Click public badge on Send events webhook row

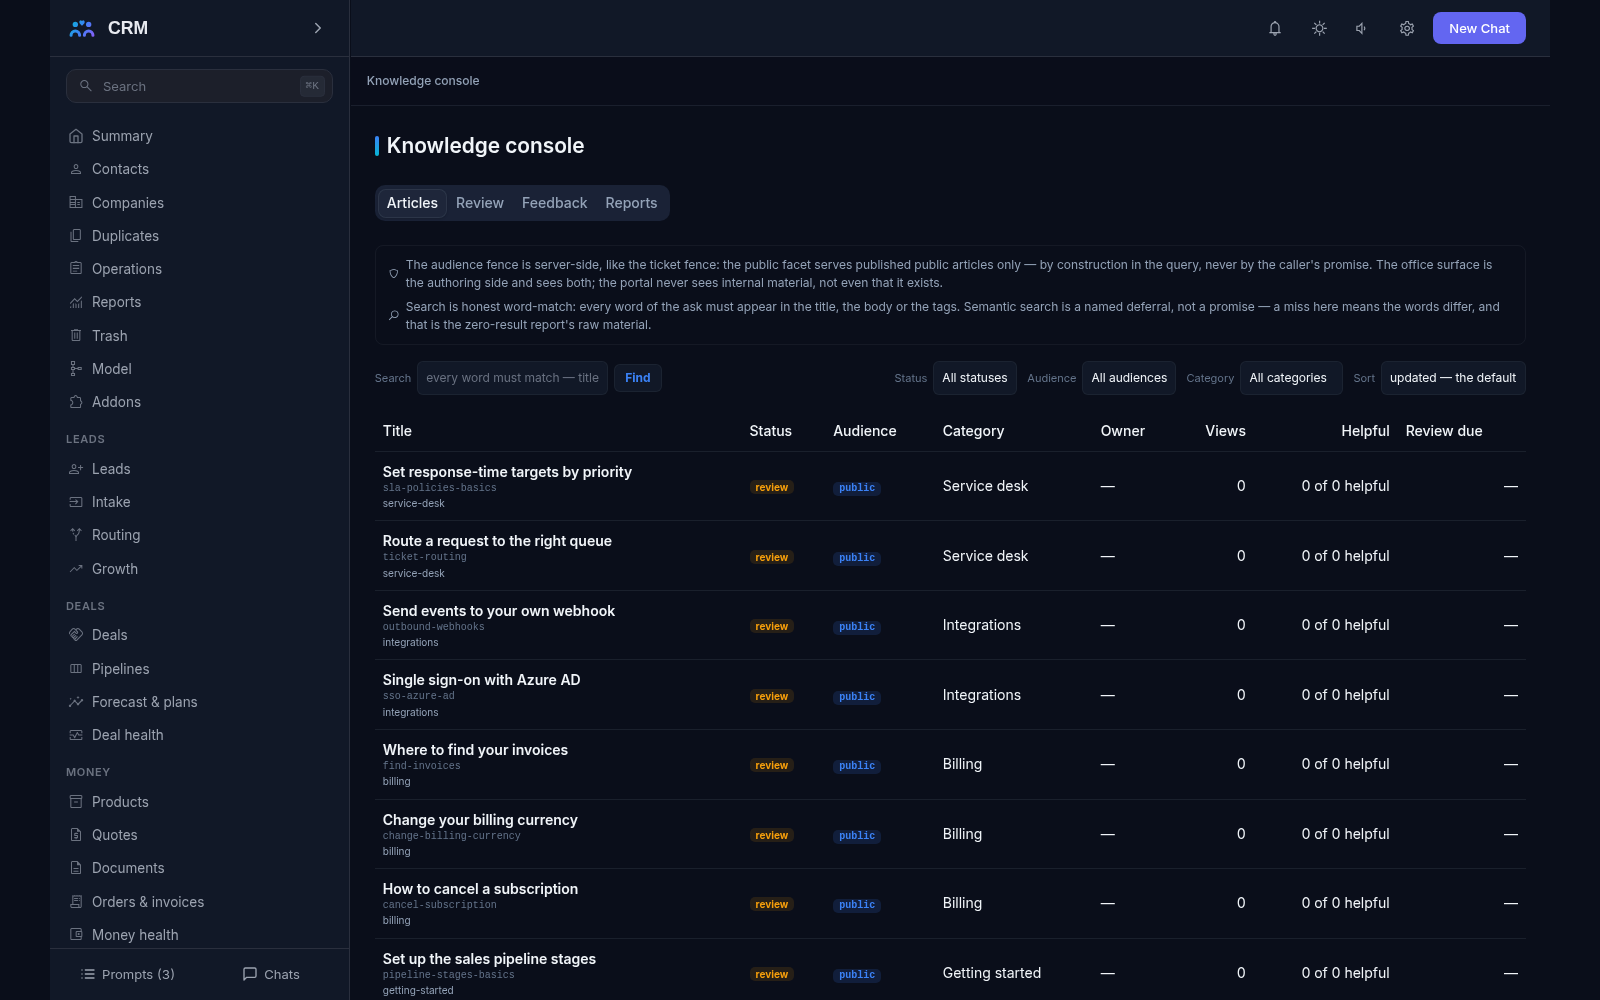pos(857,626)
